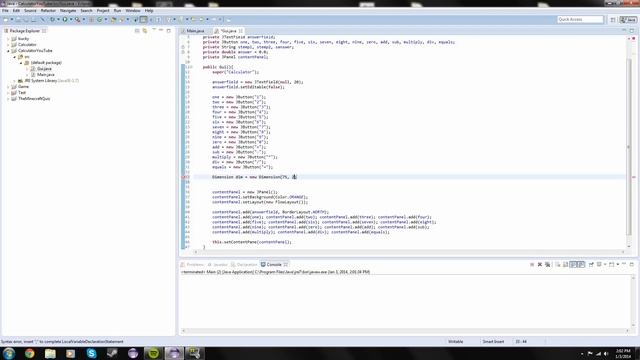
Task: Expand the Game project node
Action: coord(8,87)
